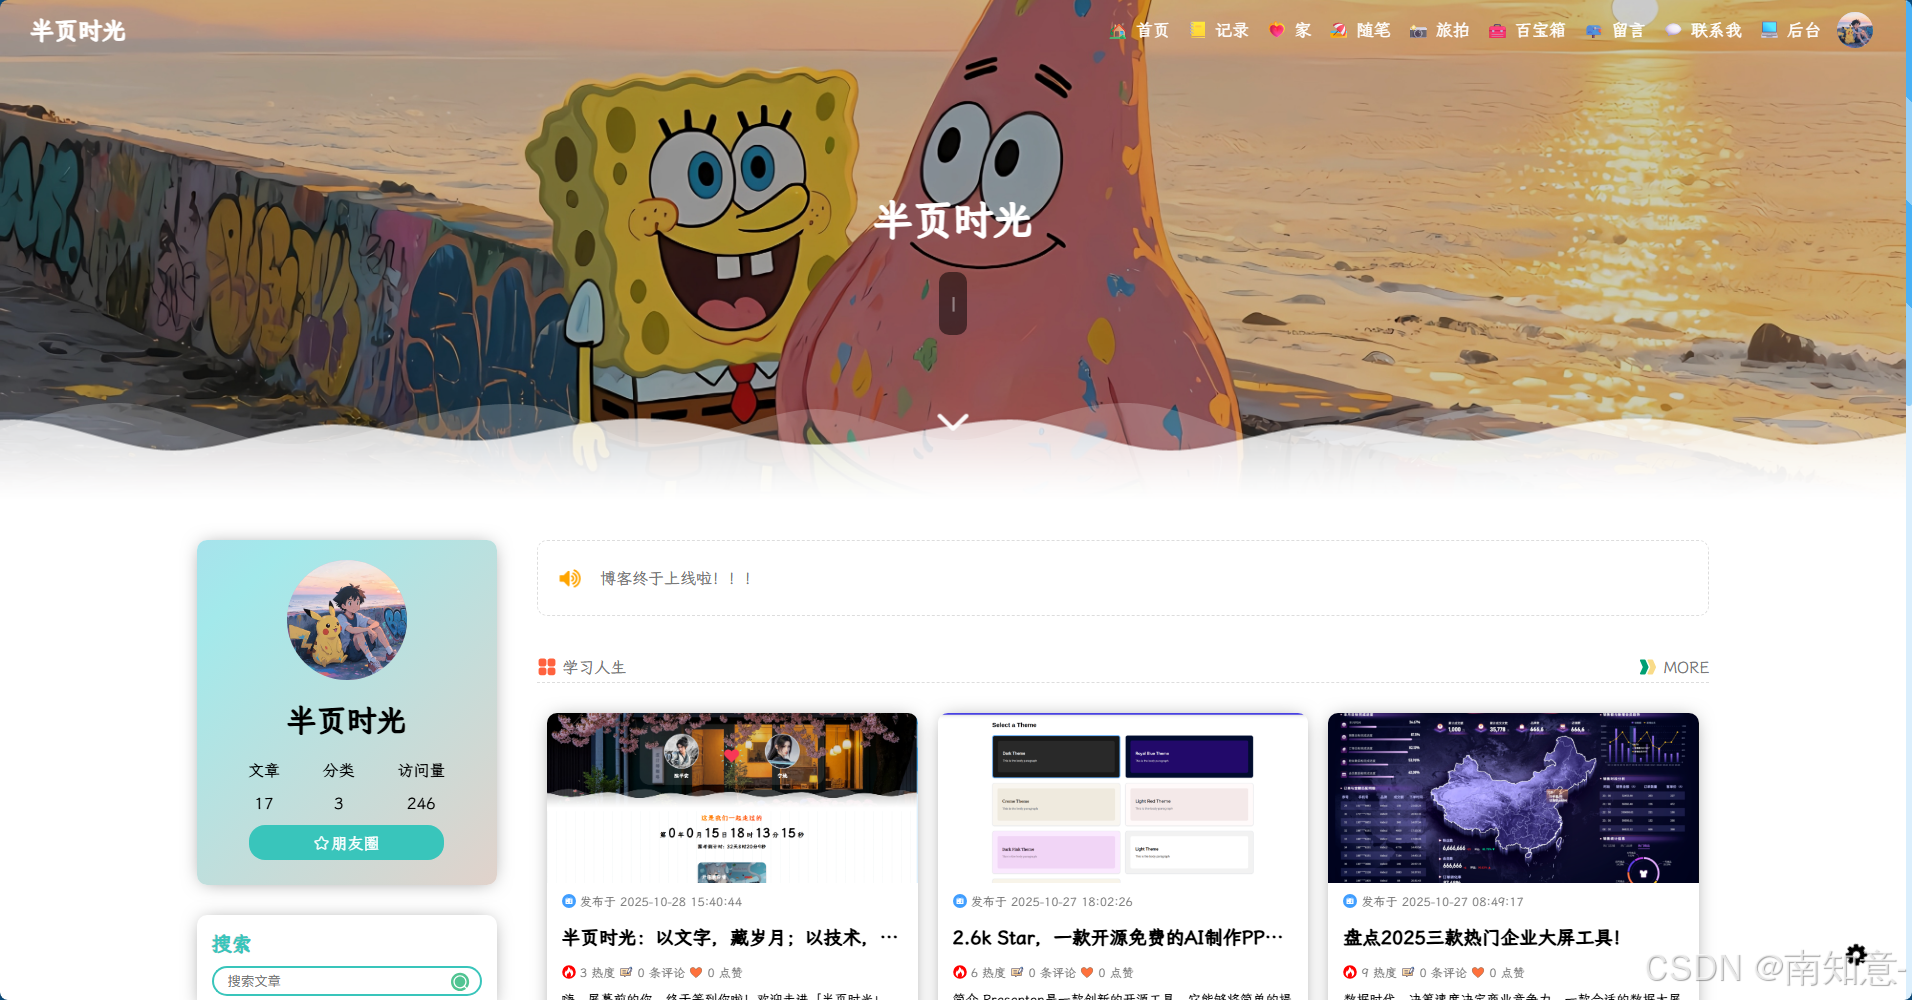Image resolution: width=1912 pixels, height=1000 pixels.
Task: Click the publish date 2025-10-27 18:02:26
Action: pyautogui.click(x=1072, y=902)
